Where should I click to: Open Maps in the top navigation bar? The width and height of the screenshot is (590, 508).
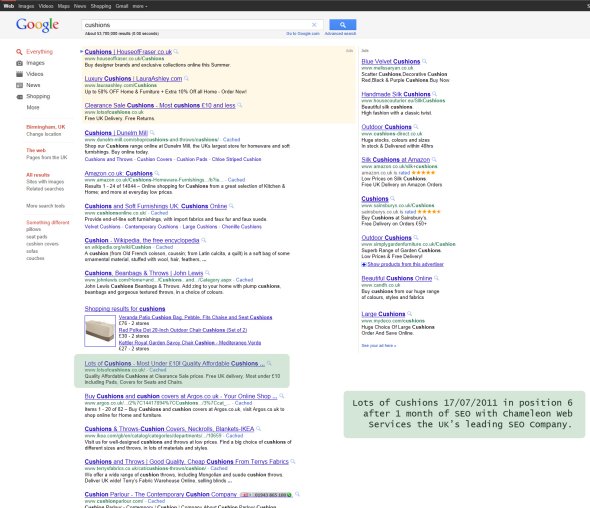click(64, 6)
